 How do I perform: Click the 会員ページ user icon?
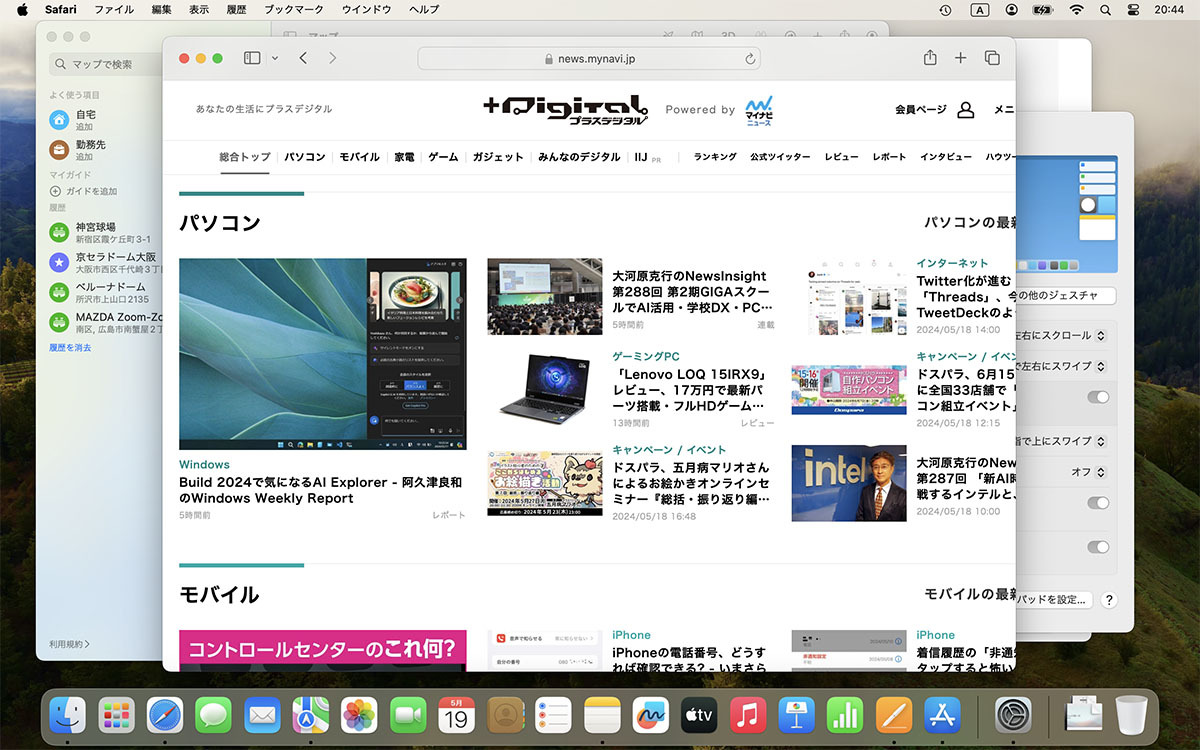[x=965, y=110]
